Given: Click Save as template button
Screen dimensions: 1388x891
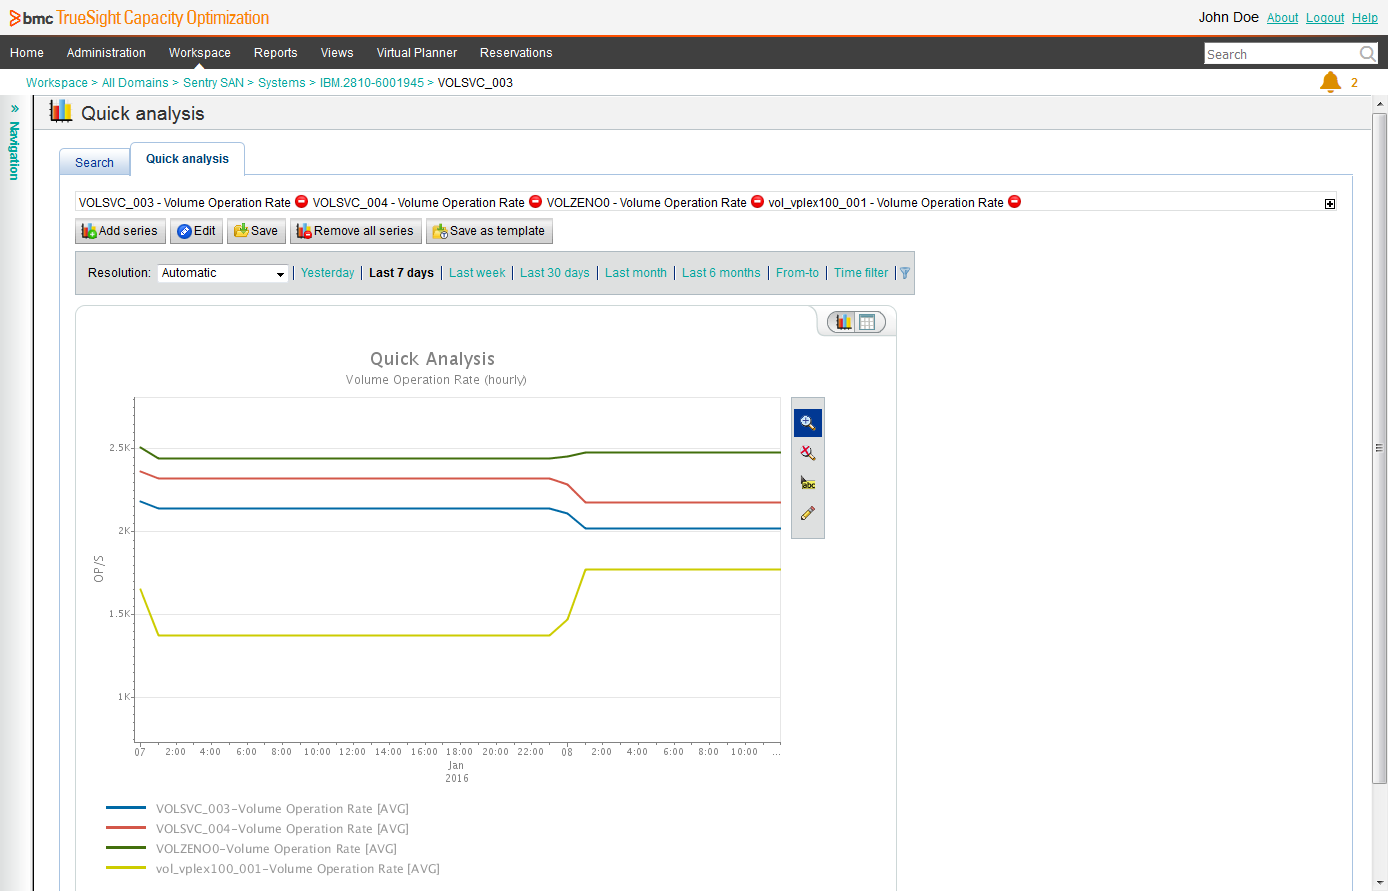Looking at the screenshot, I should (489, 231).
